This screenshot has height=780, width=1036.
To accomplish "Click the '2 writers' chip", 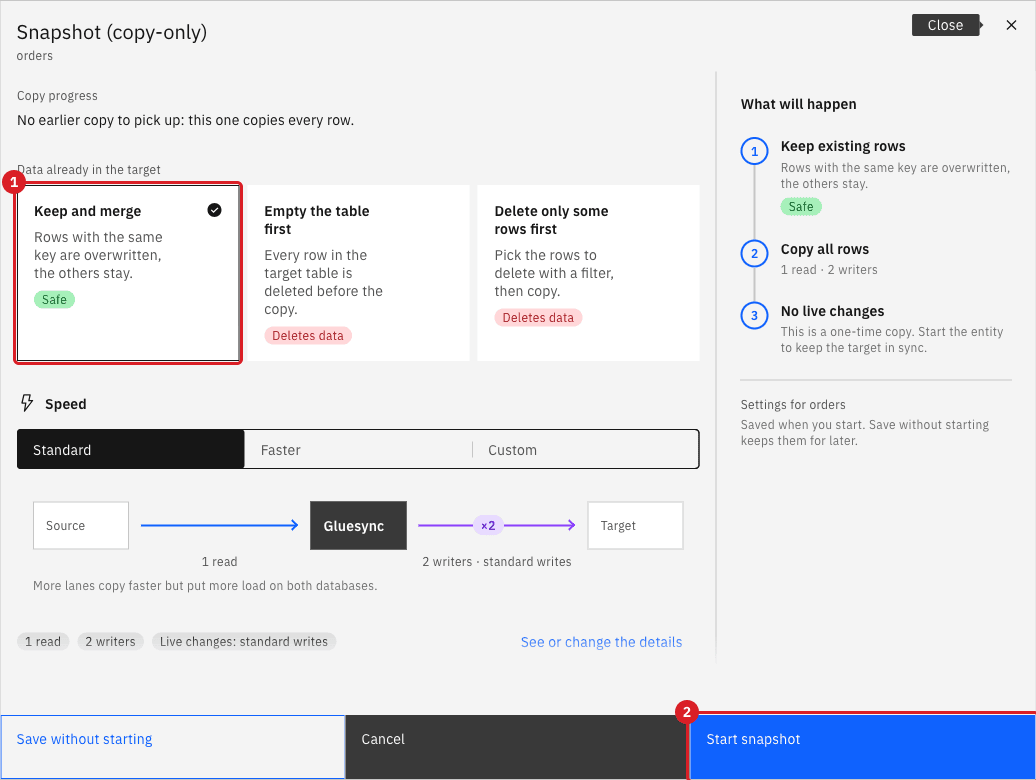I will point(110,641).
